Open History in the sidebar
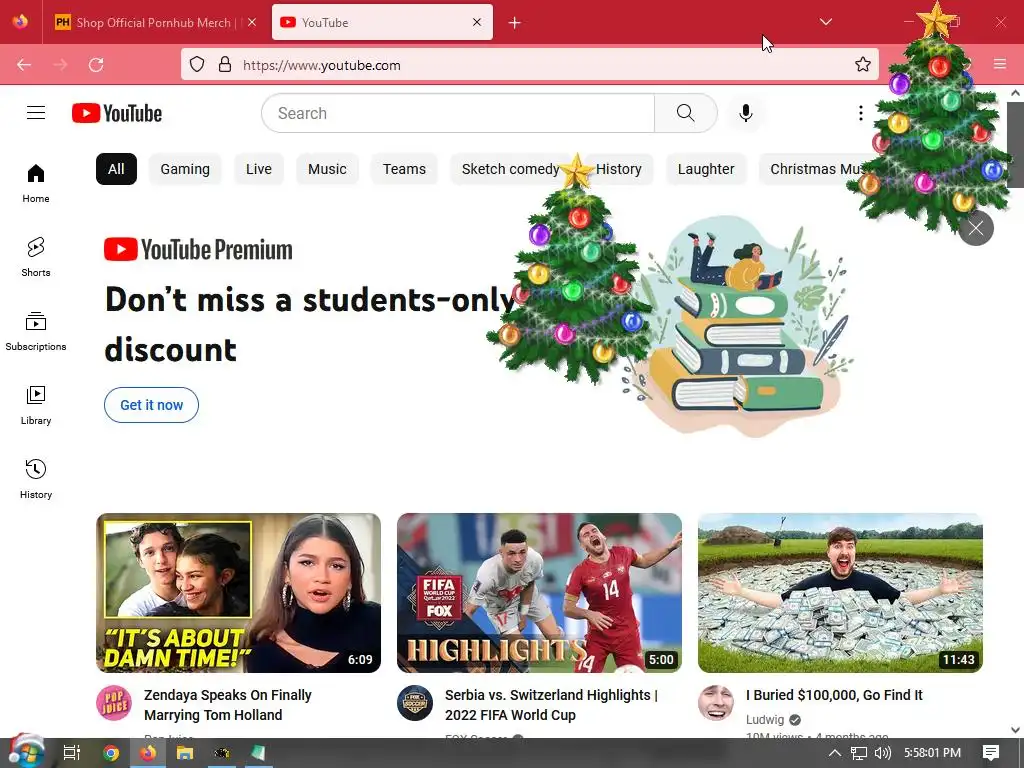Image resolution: width=1024 pixels, height=768 pixels. coord(36,479)
